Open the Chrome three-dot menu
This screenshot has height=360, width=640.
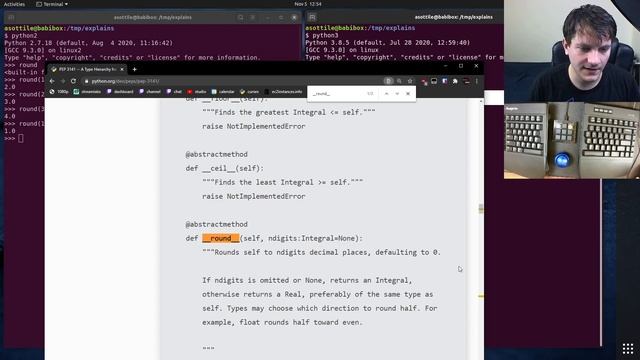476,81
